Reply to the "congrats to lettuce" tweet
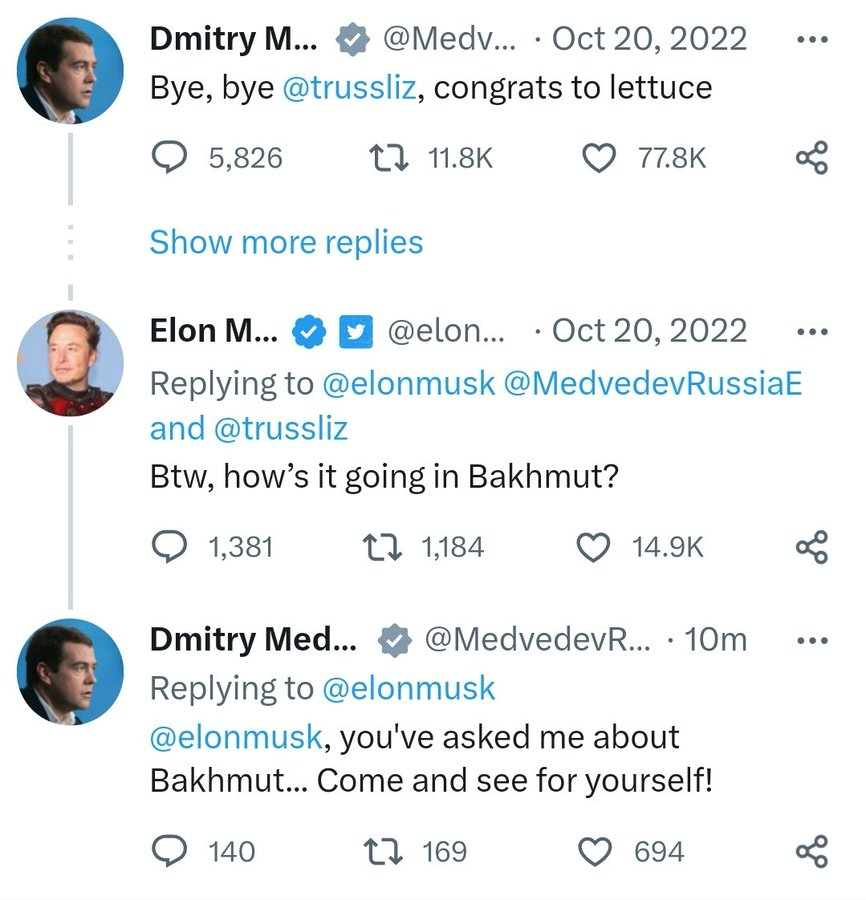The height and width of the screenshot is (900, 866). 170,157
